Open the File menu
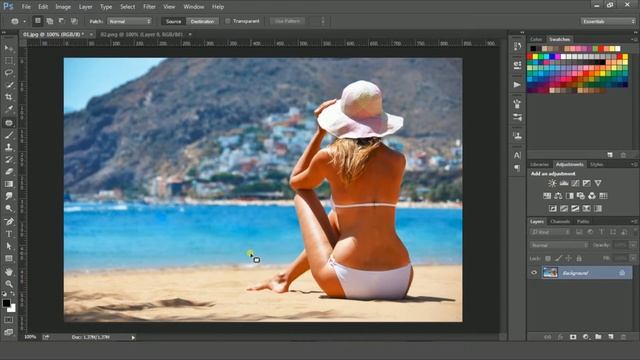 (26, 7)
